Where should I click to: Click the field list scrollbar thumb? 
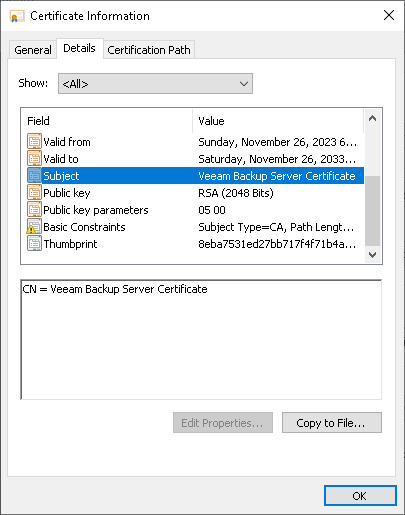coord(373,211)
